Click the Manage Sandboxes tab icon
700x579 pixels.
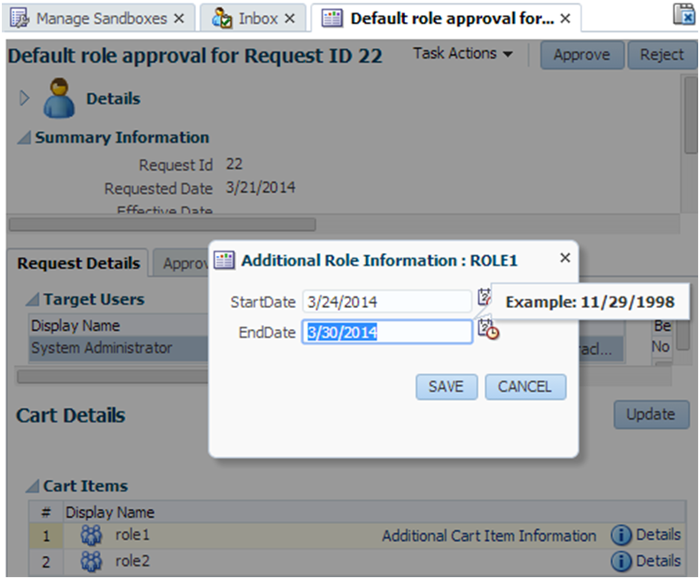pyautogui.click(x=19, y=18)
